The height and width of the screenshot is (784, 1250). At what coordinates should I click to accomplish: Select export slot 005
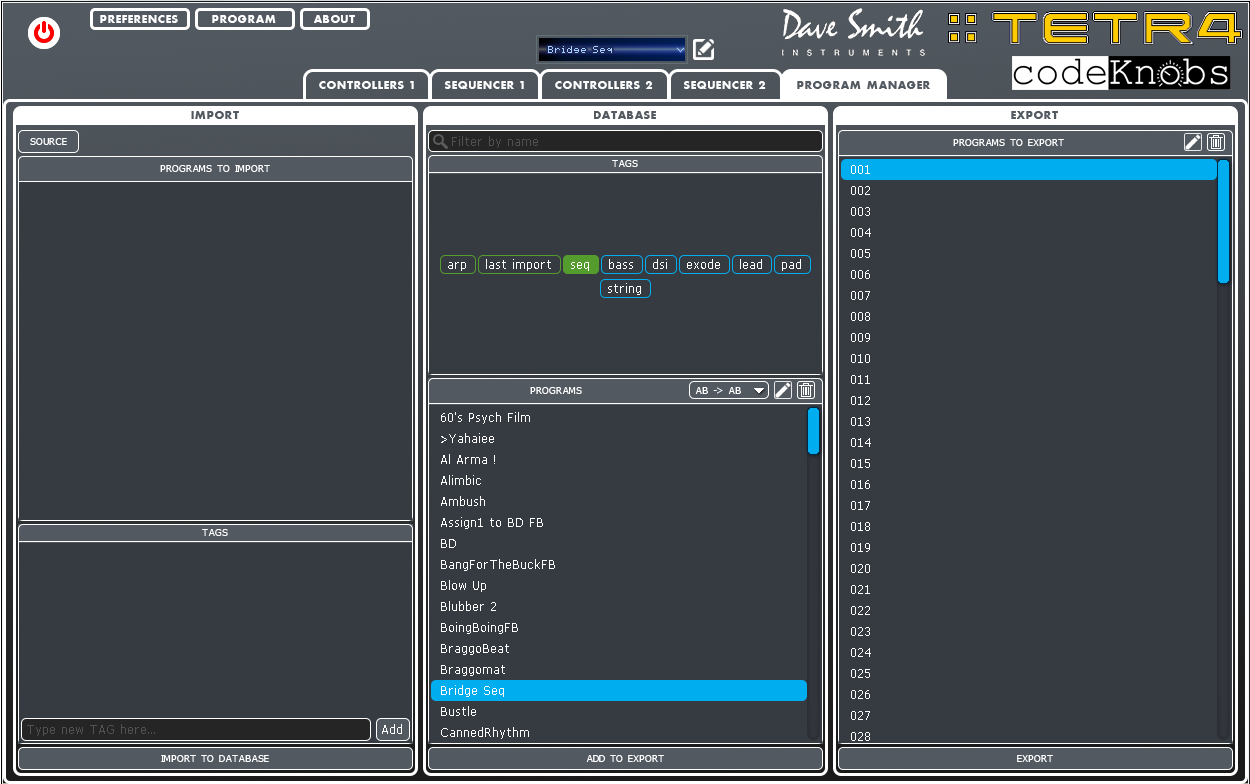[x=1029, y=254]
